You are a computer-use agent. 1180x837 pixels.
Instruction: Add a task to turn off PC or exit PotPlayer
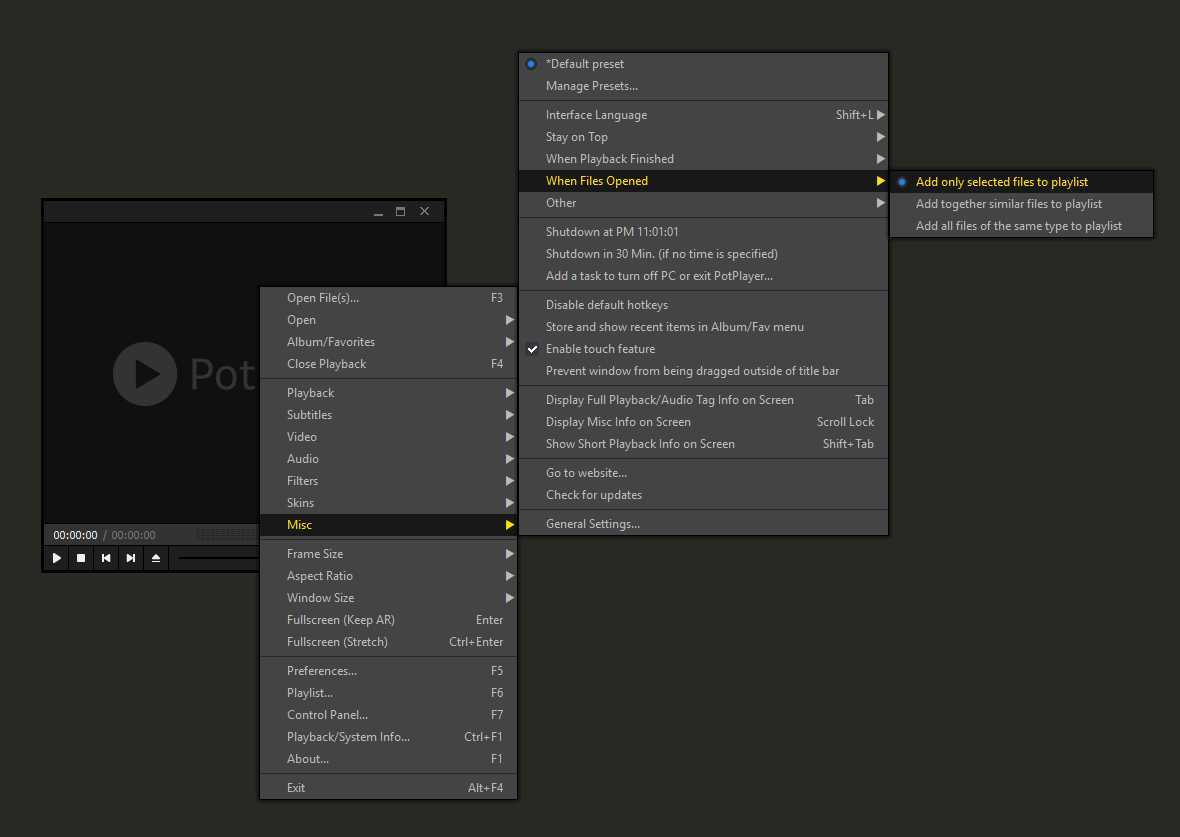704,275
